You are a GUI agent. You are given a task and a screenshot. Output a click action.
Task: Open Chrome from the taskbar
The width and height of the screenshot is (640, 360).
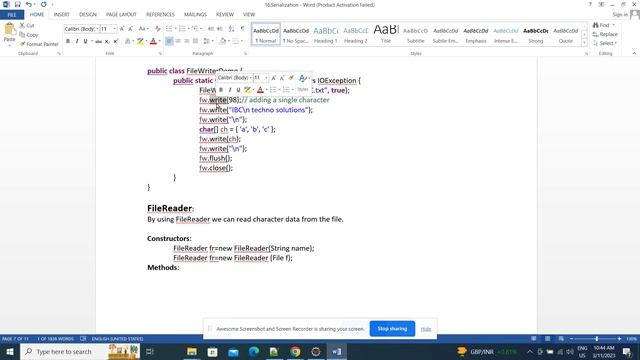pos(295,351)
